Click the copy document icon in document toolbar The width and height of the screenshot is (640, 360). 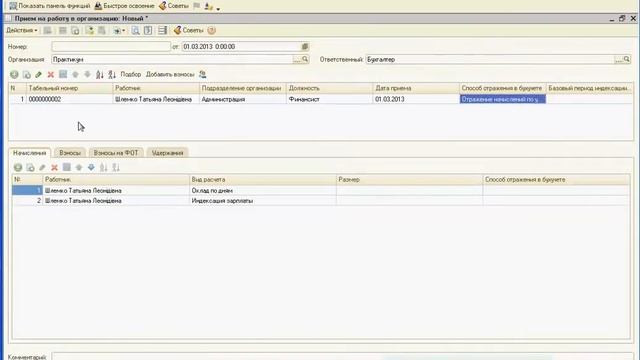click(x=75, y=31)
